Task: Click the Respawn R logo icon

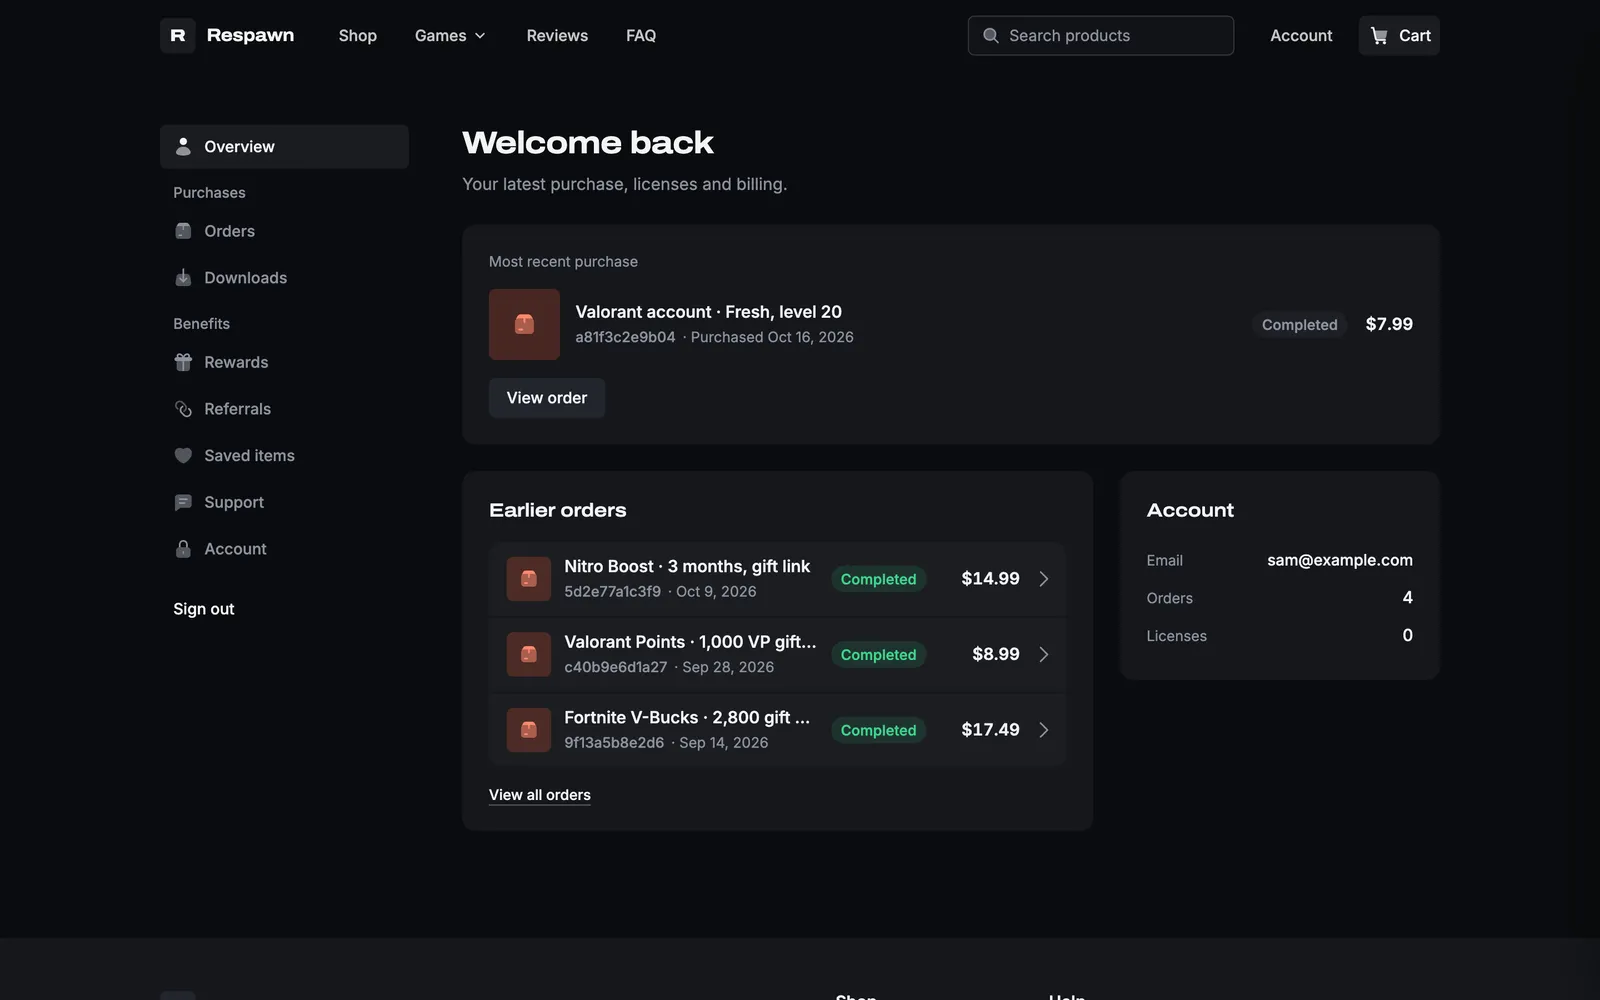Action: tap(178, 35)
